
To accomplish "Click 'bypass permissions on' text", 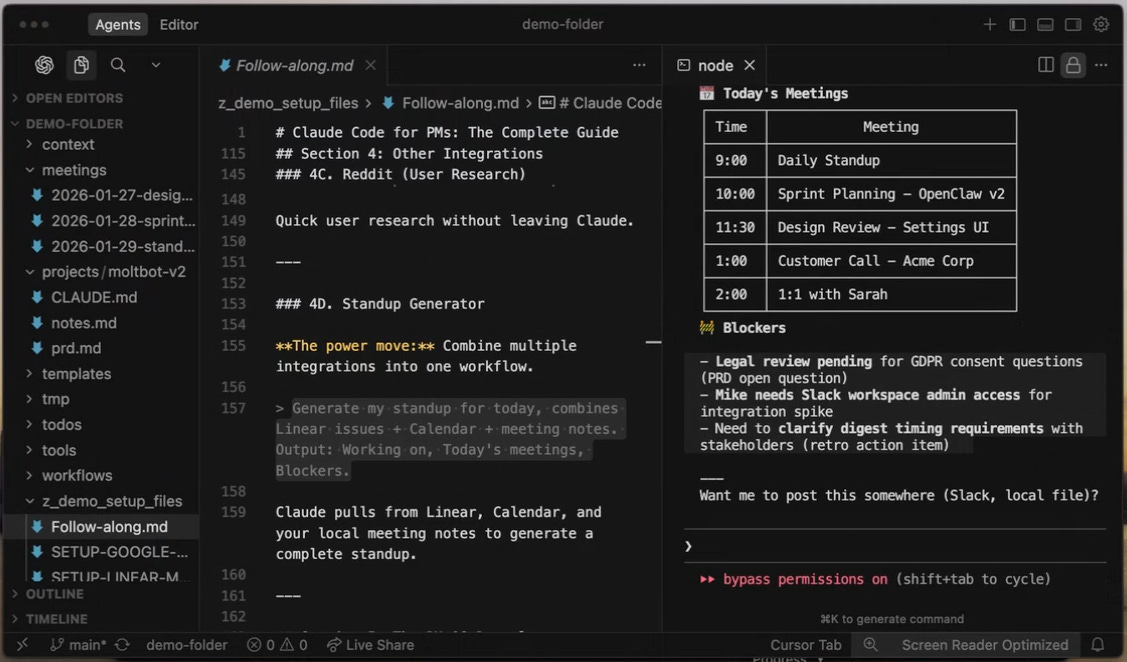I will click(805, 579).
